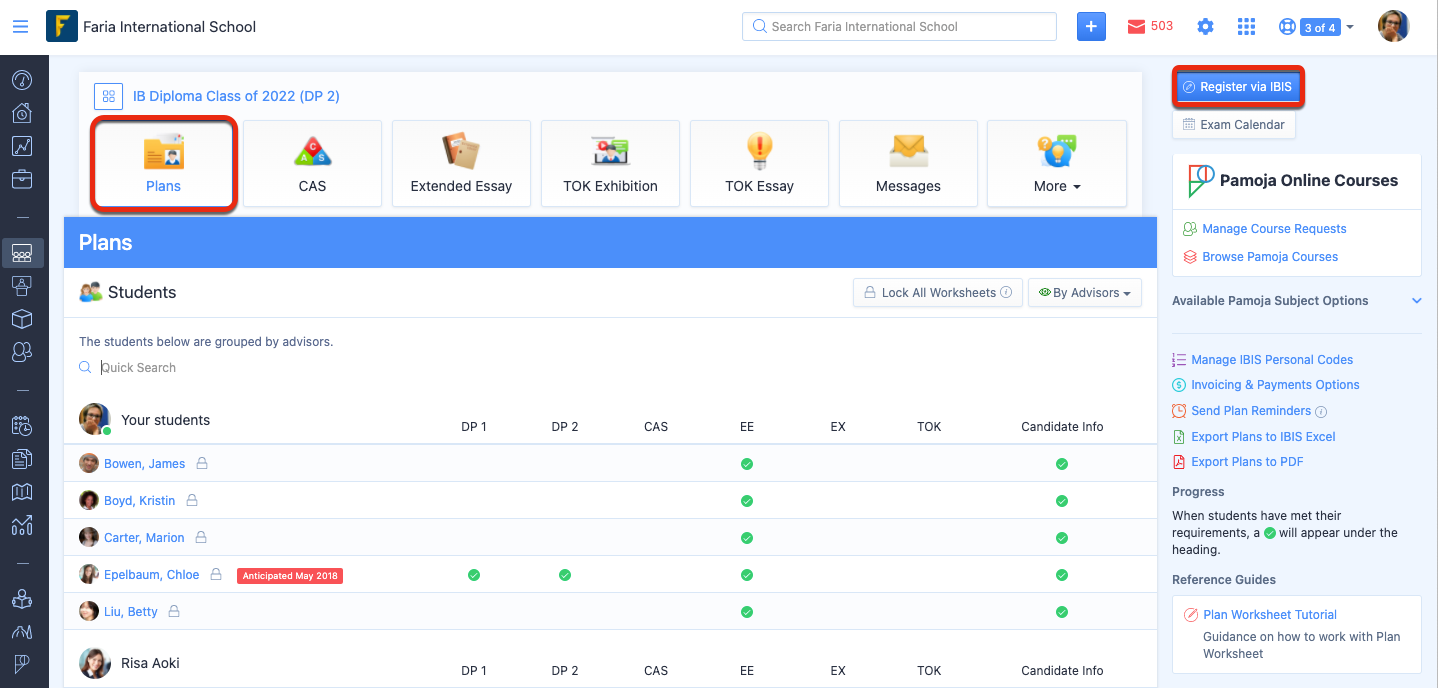Click Send Plan Reminders link
This screenshot has height=688, width=1438.
point(1251,411)
